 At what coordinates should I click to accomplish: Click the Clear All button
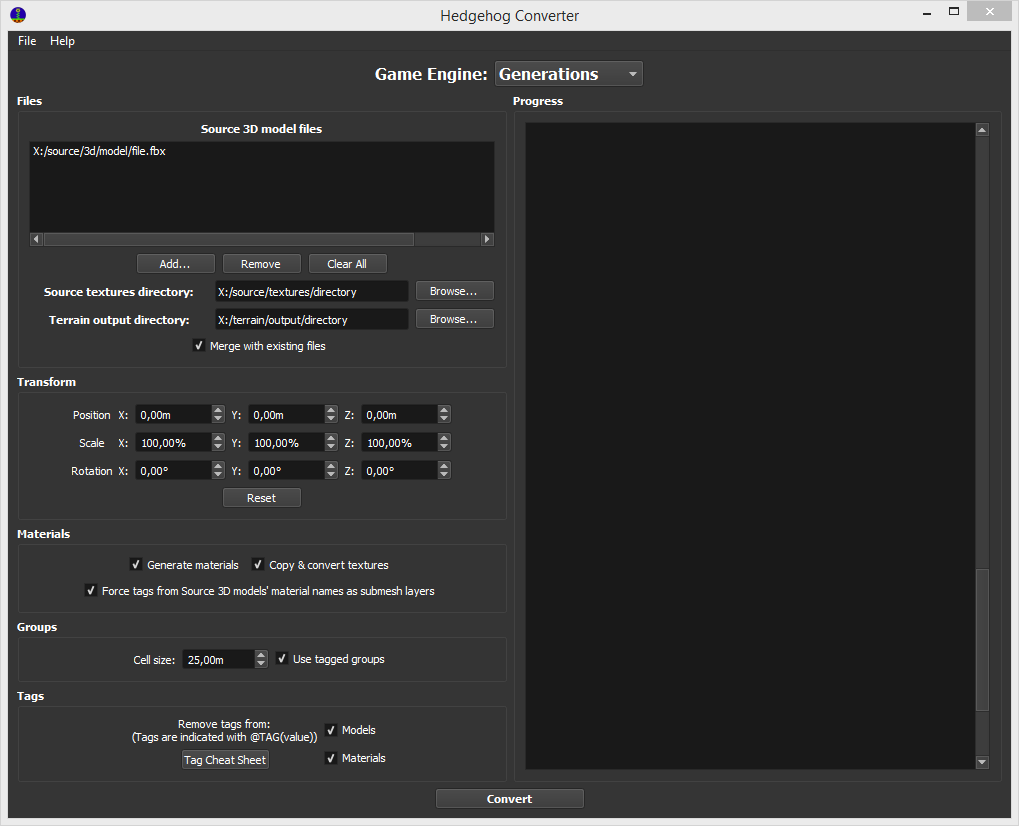tap(347, 264)
